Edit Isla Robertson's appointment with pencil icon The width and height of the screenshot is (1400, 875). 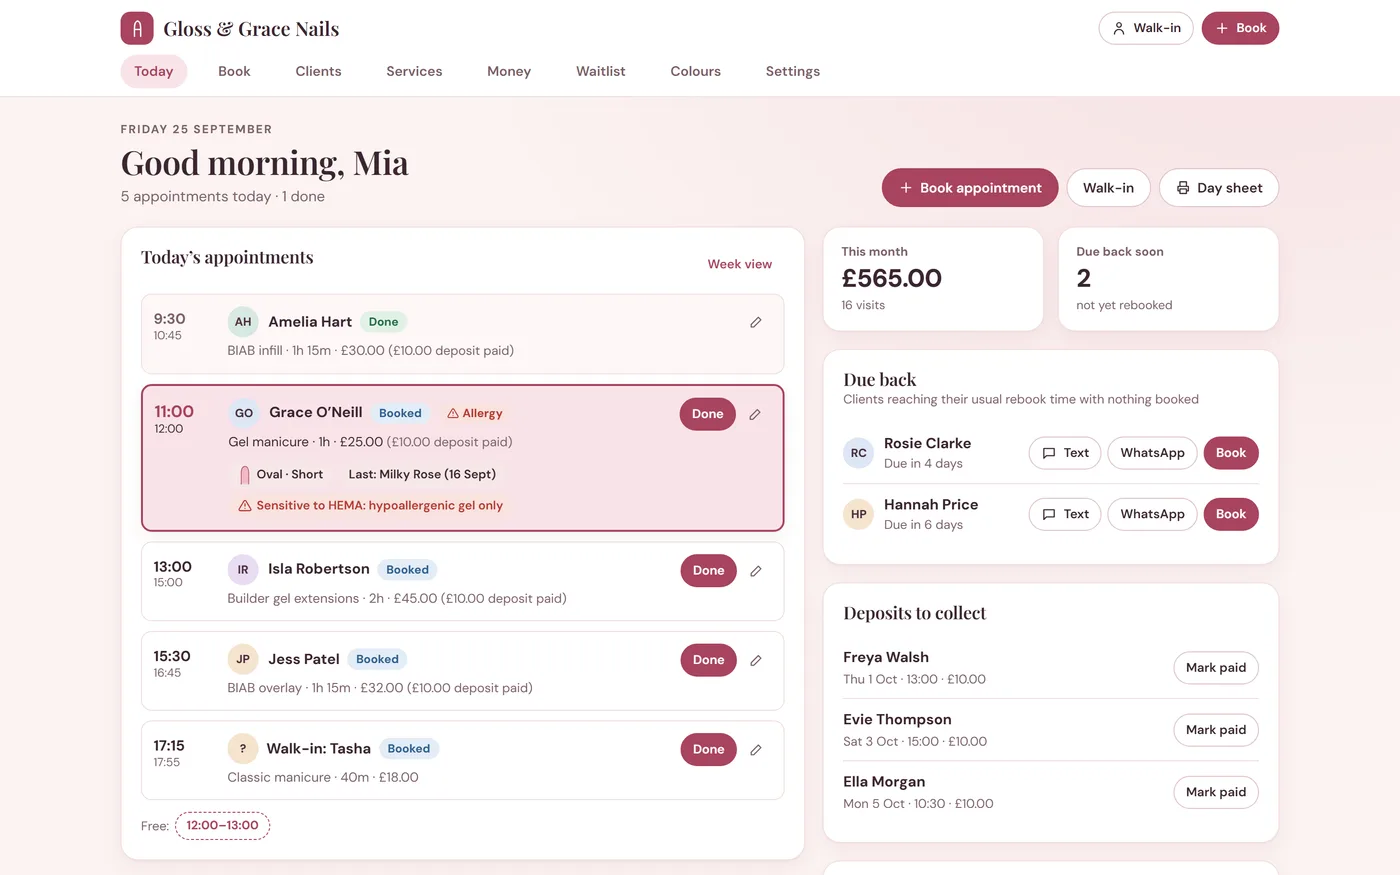pyautogui.click(x=756, y=571)
